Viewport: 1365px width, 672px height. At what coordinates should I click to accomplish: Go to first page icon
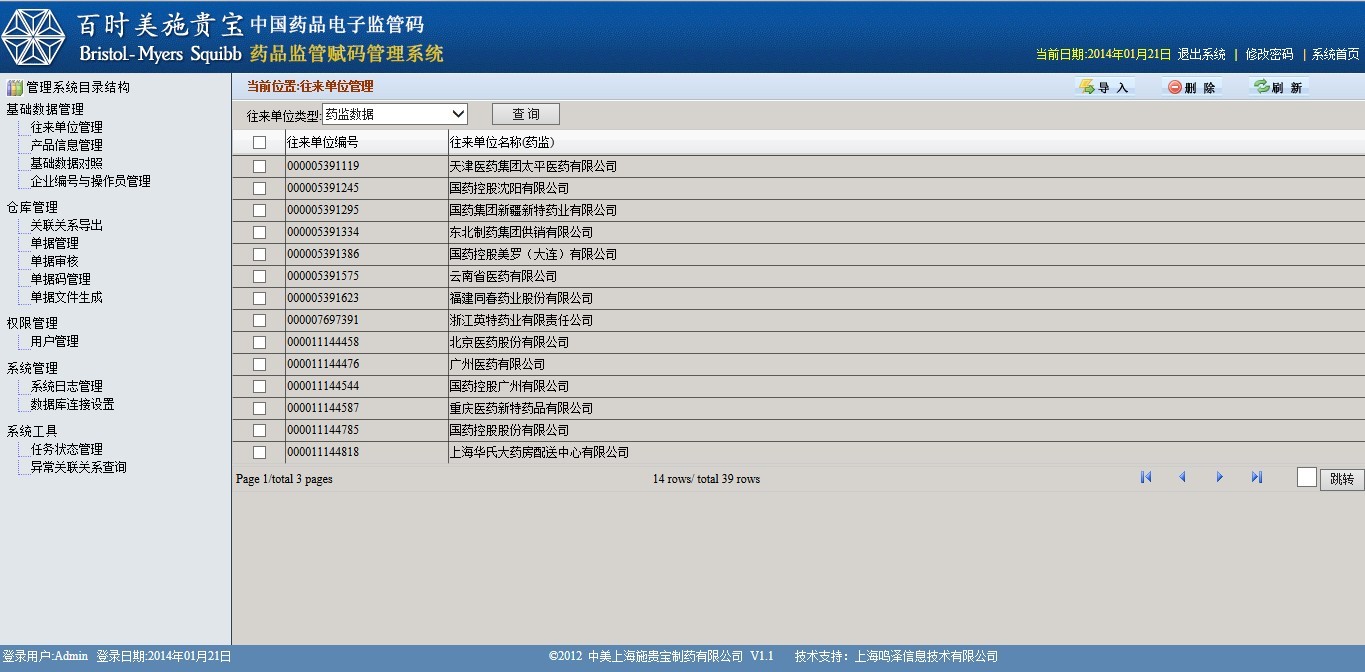[x=1146, y=477]
